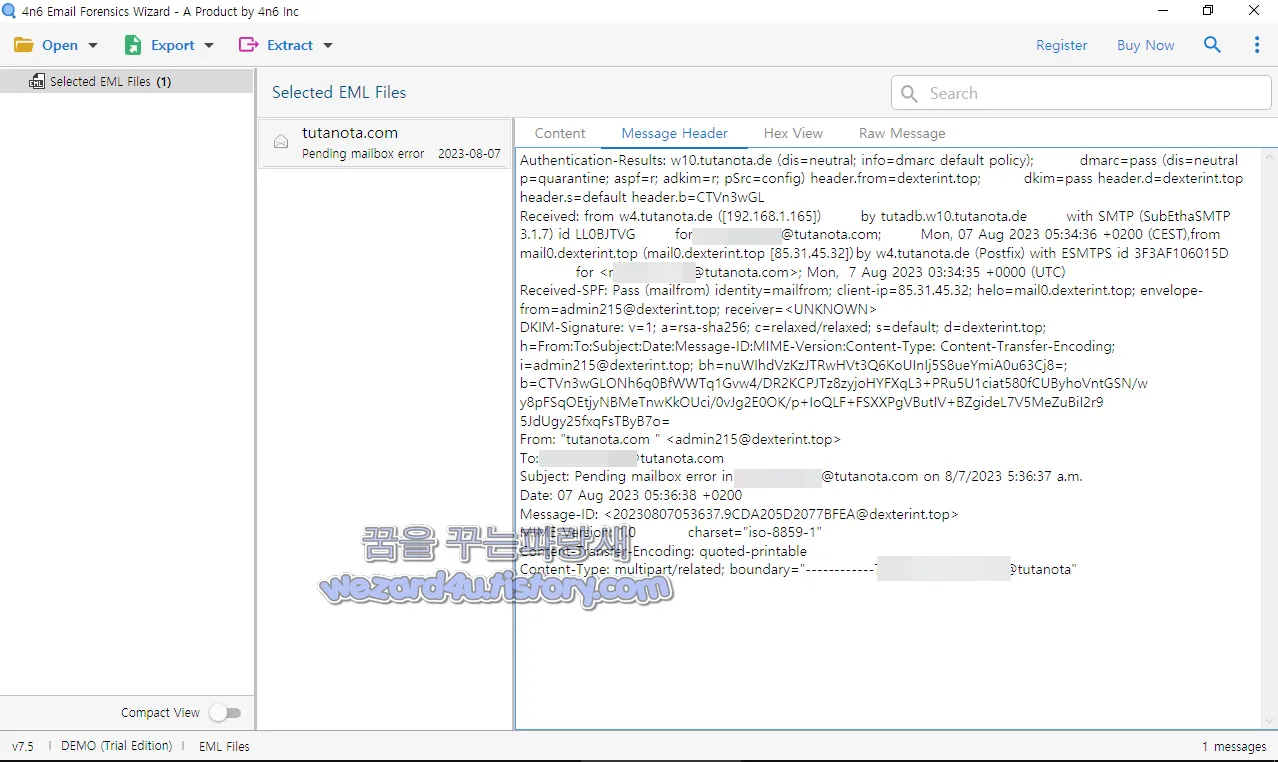
Task: Click the header pane scrollbar down arrow
Action: 1270,721
